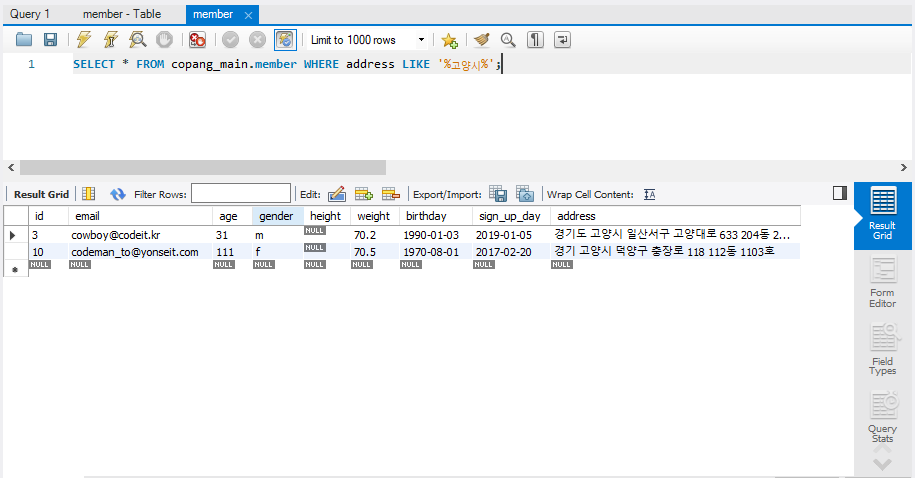The image size is (915, 478).
Task: Export recordset to file icon
Action: point(498,194)
